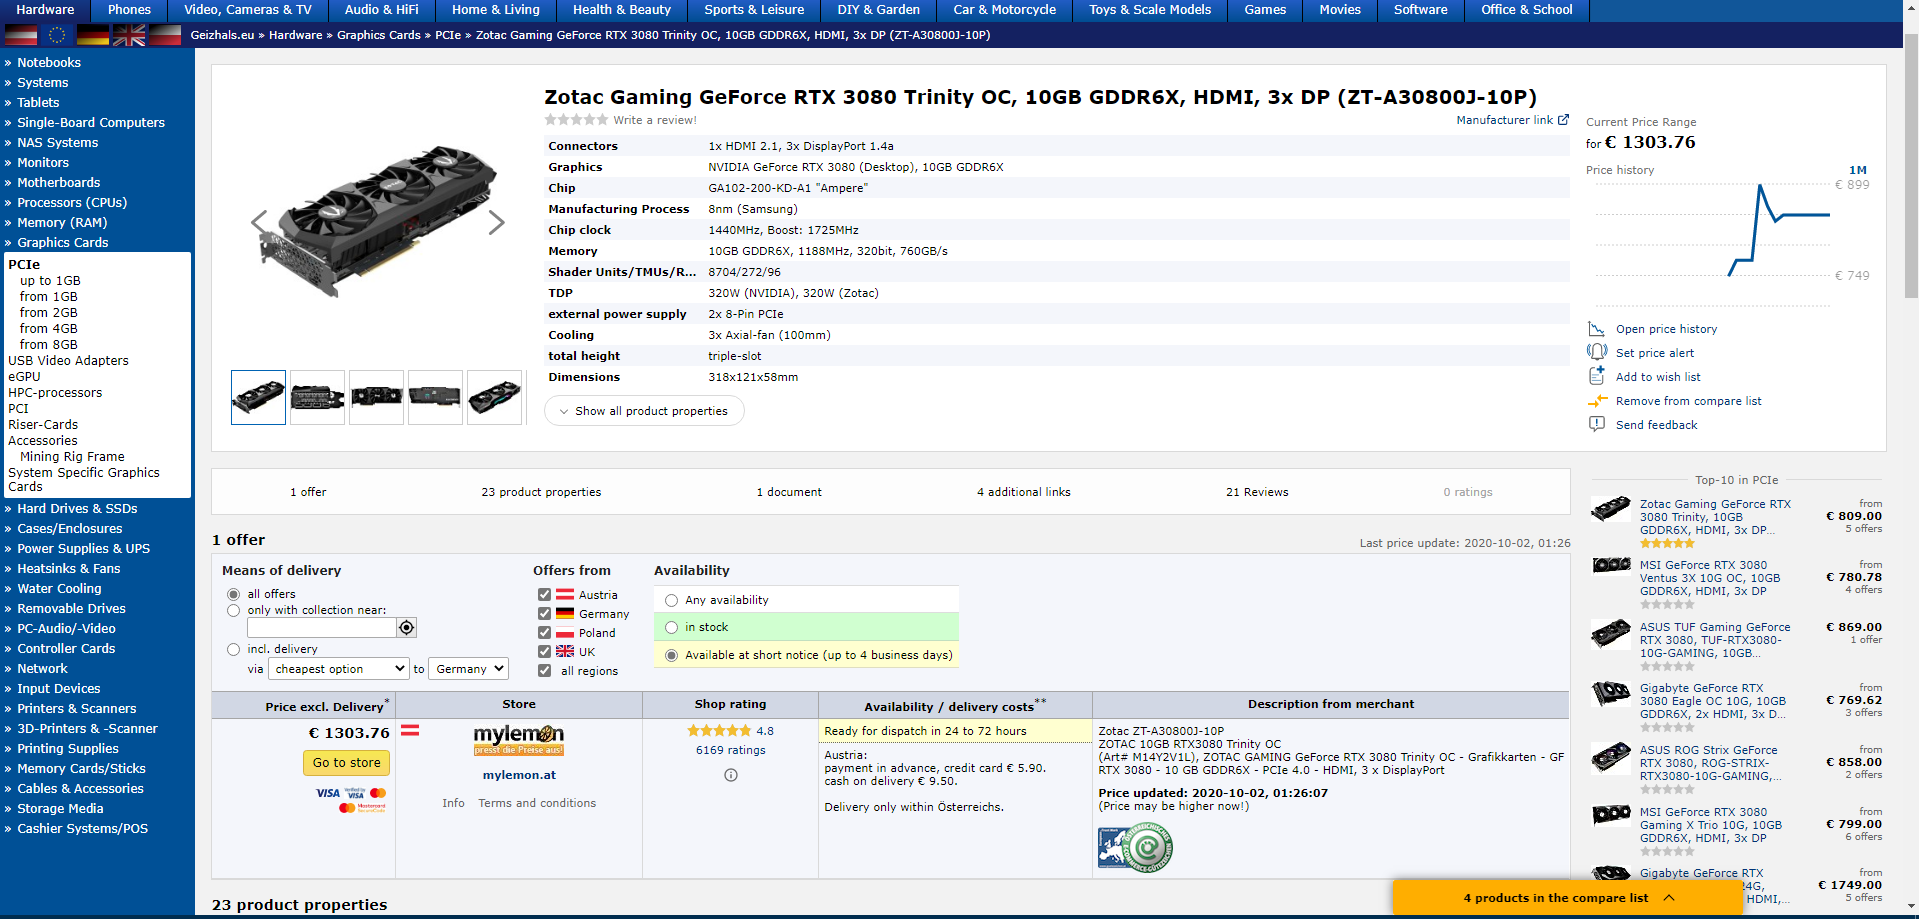Image resolution: width=1919 pixels, height=919 pixels.
Task: Switch to the '4 additional links' tab
Action: pos(1024,492)
